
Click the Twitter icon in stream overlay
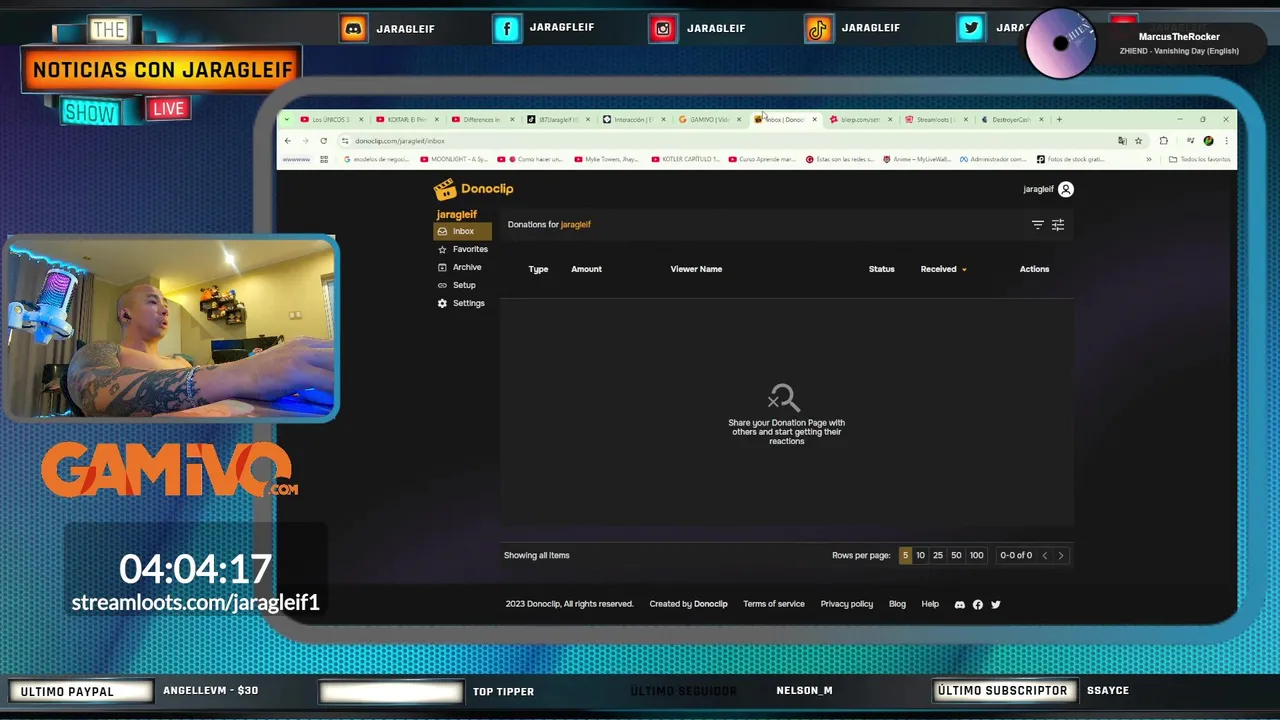(971, 28)
